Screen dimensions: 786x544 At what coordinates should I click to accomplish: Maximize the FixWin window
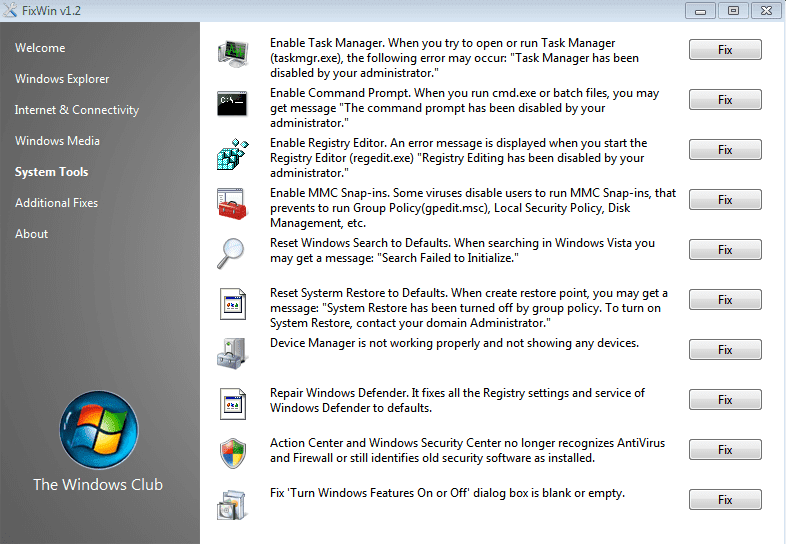click(733, 11)
